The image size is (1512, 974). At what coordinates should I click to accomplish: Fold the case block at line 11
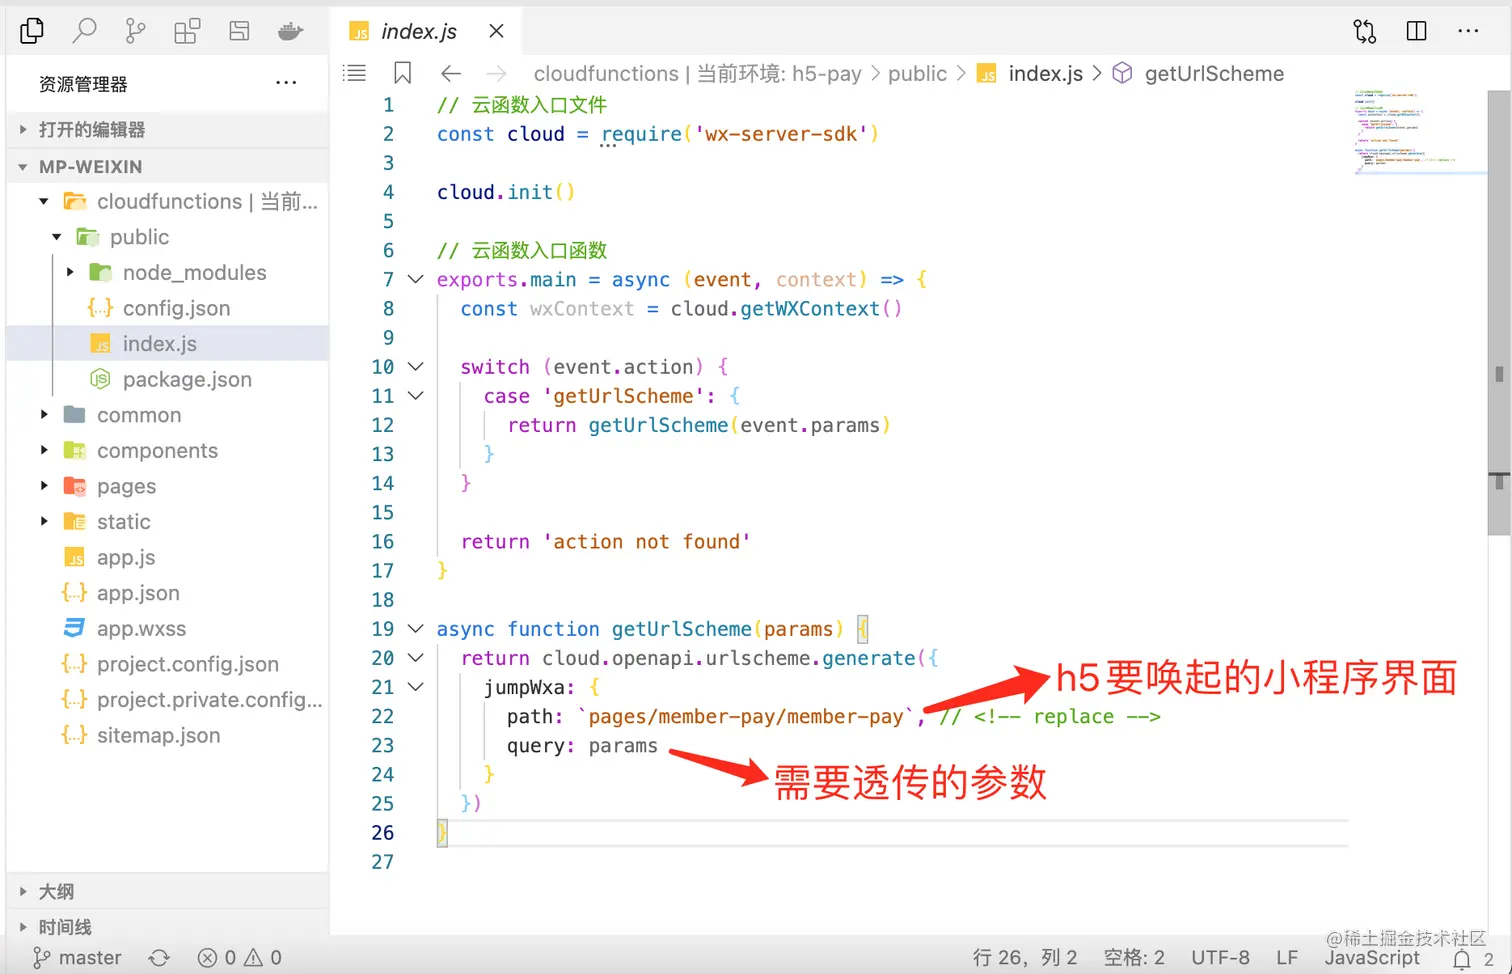[x=416, y=396]
